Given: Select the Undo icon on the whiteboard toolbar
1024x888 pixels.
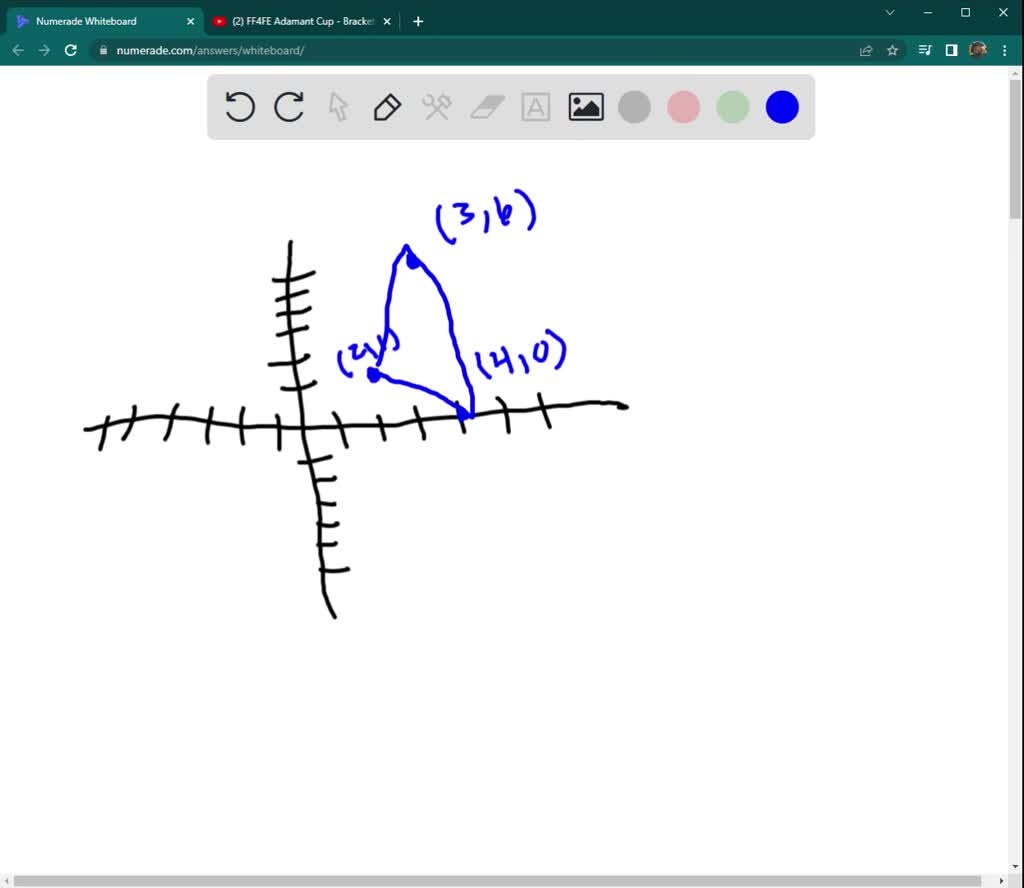Looking at the screenshot, I should 239,107.
